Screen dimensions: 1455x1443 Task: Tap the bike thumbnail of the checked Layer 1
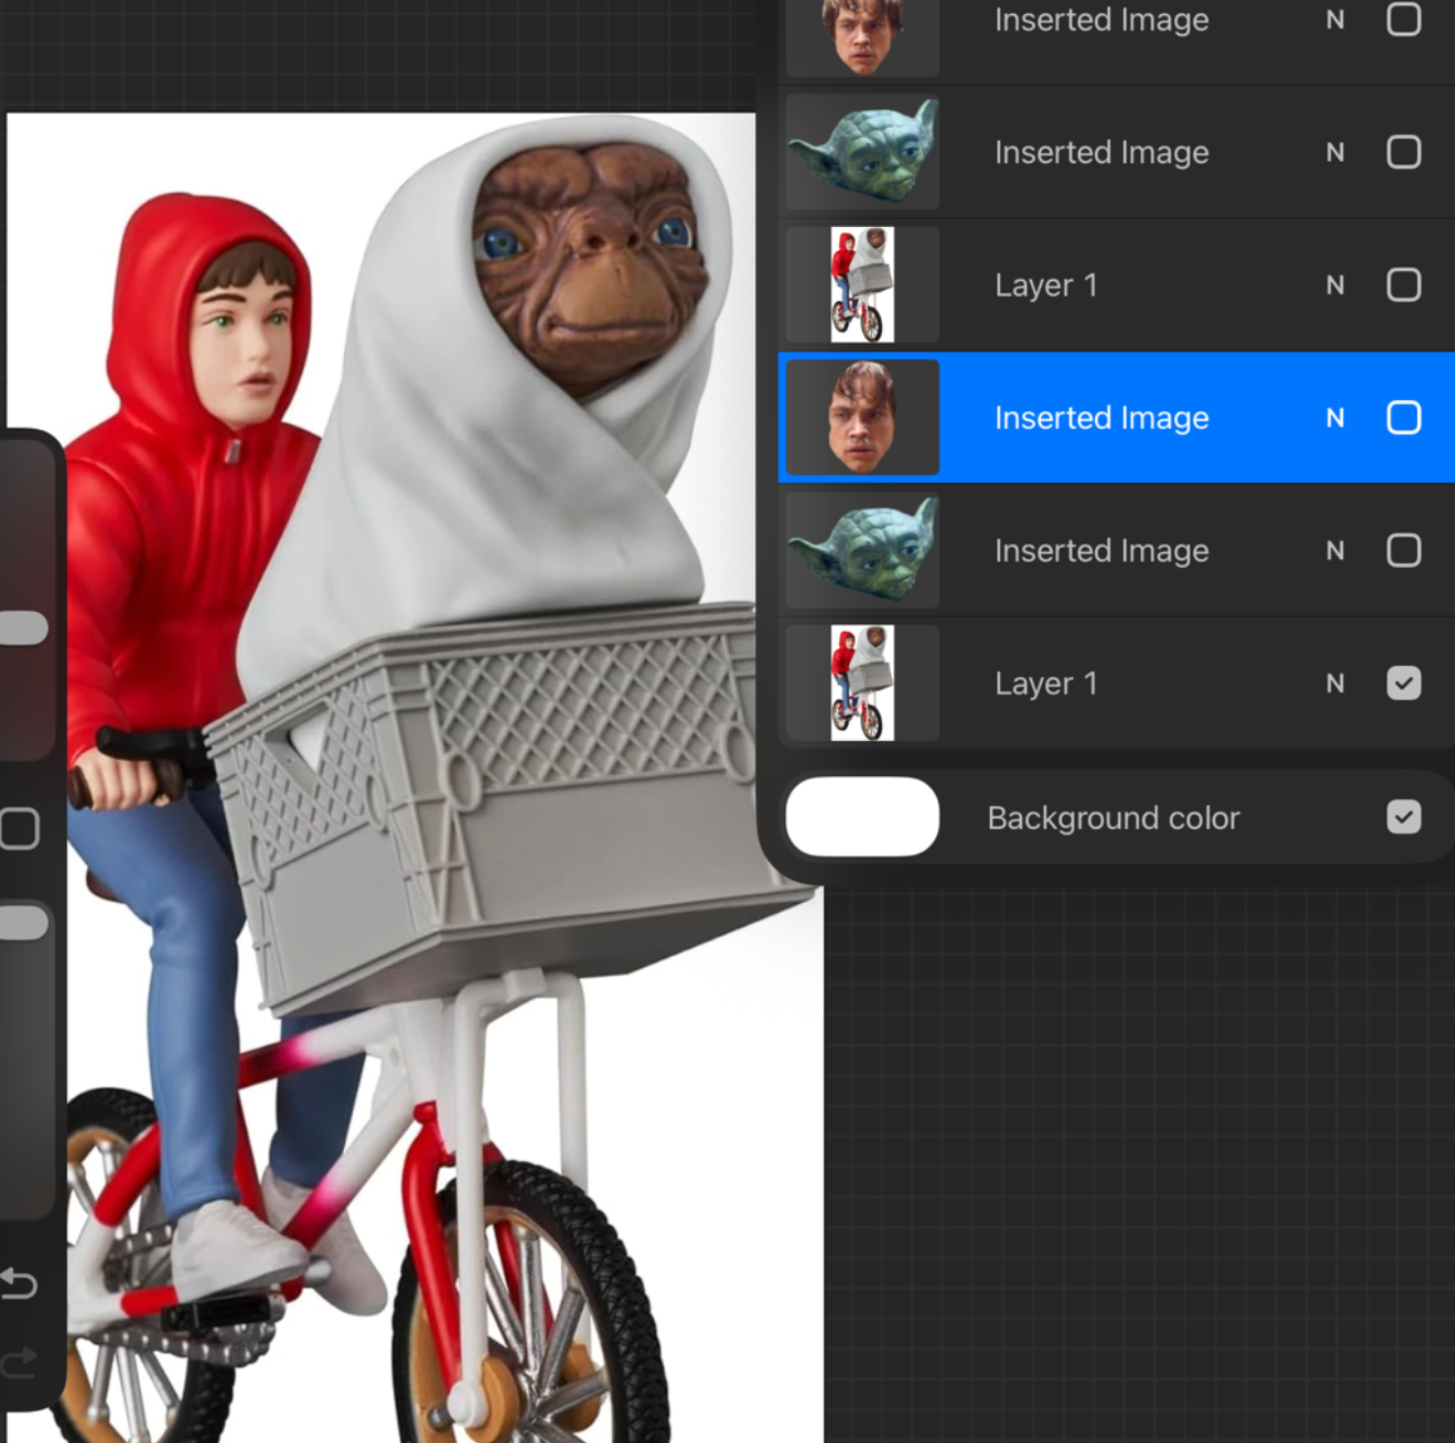coord(863,683)
